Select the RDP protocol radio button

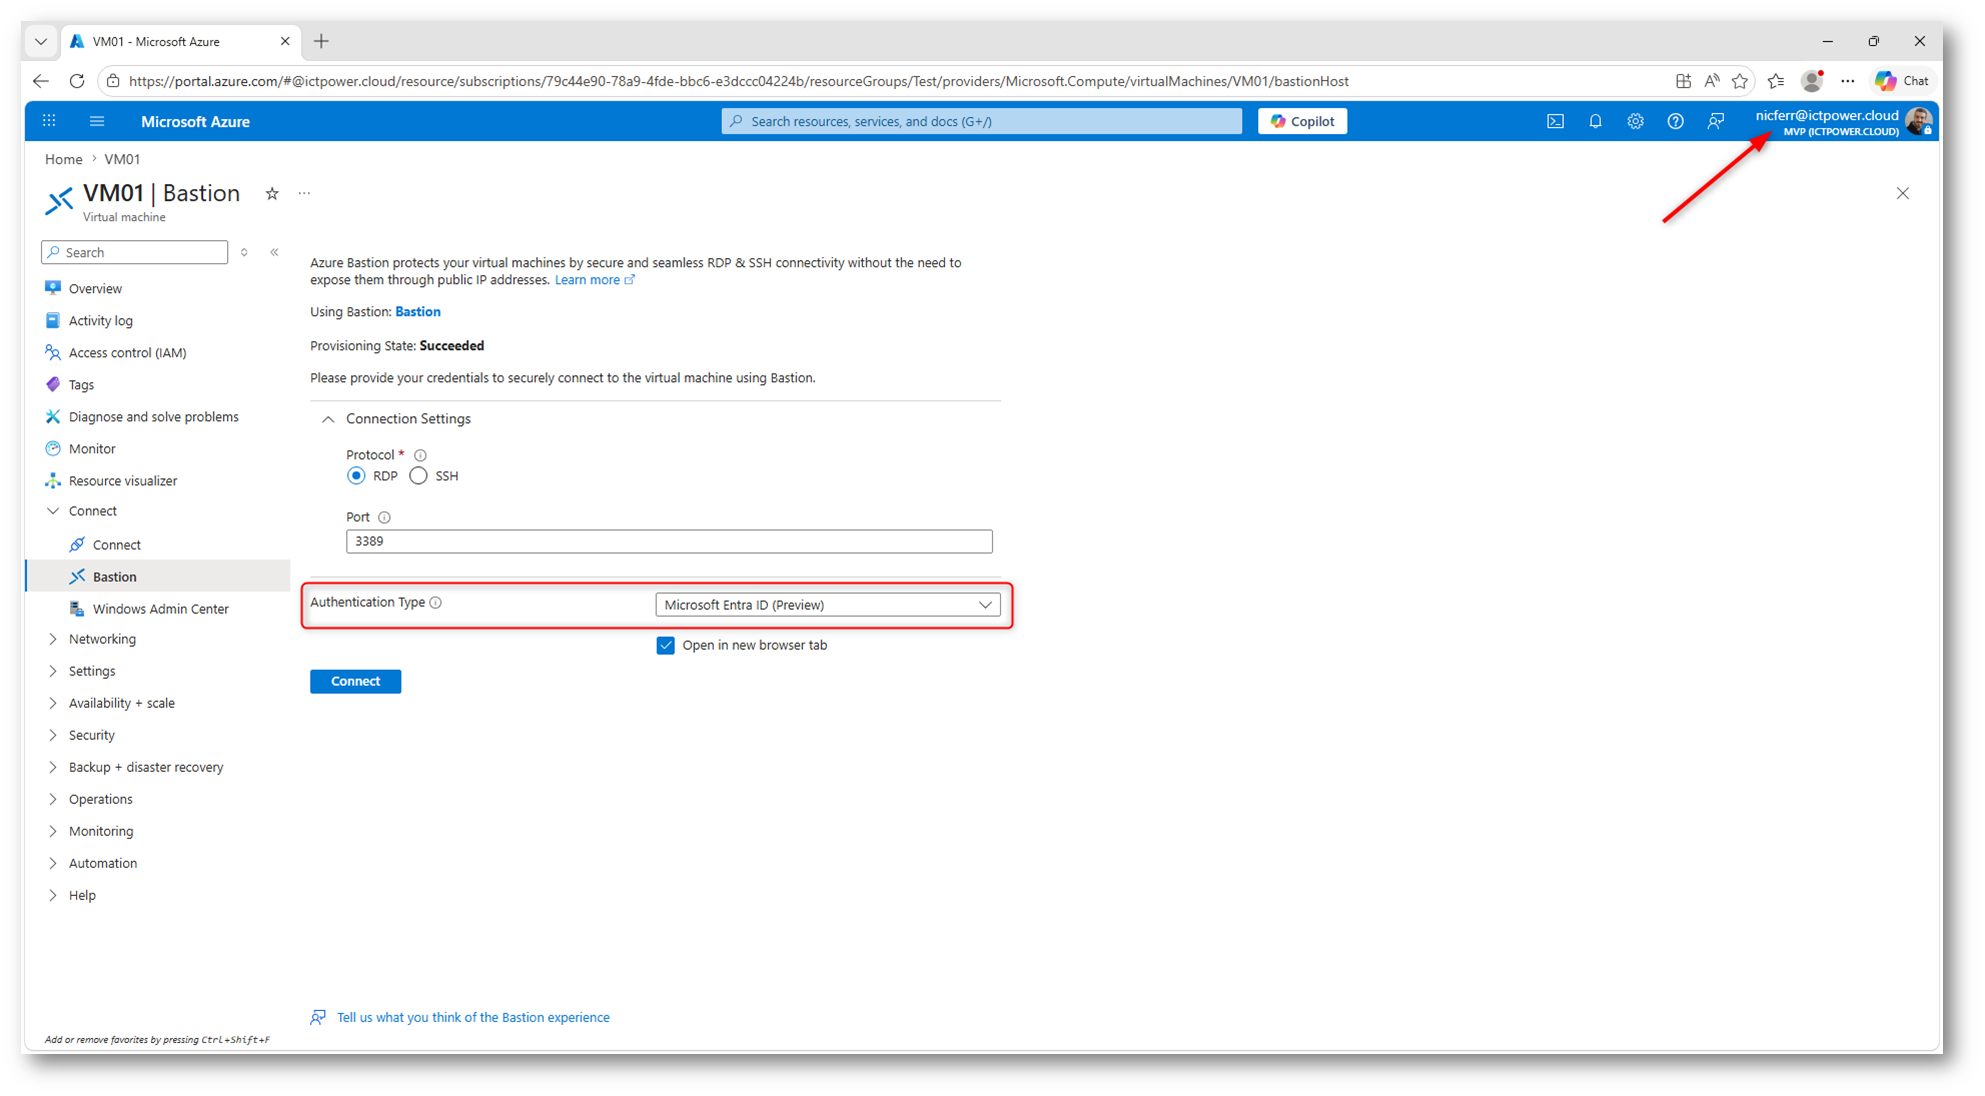pos(356,476)
